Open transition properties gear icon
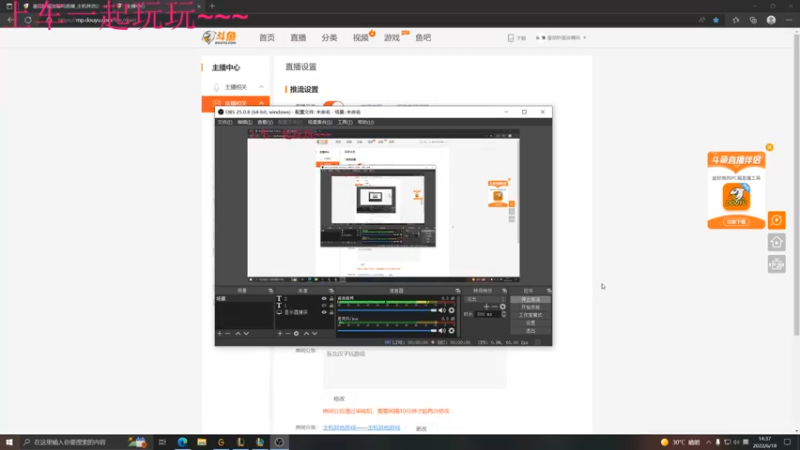The width and height of the screenshot is (800, 450). (503, 307)
